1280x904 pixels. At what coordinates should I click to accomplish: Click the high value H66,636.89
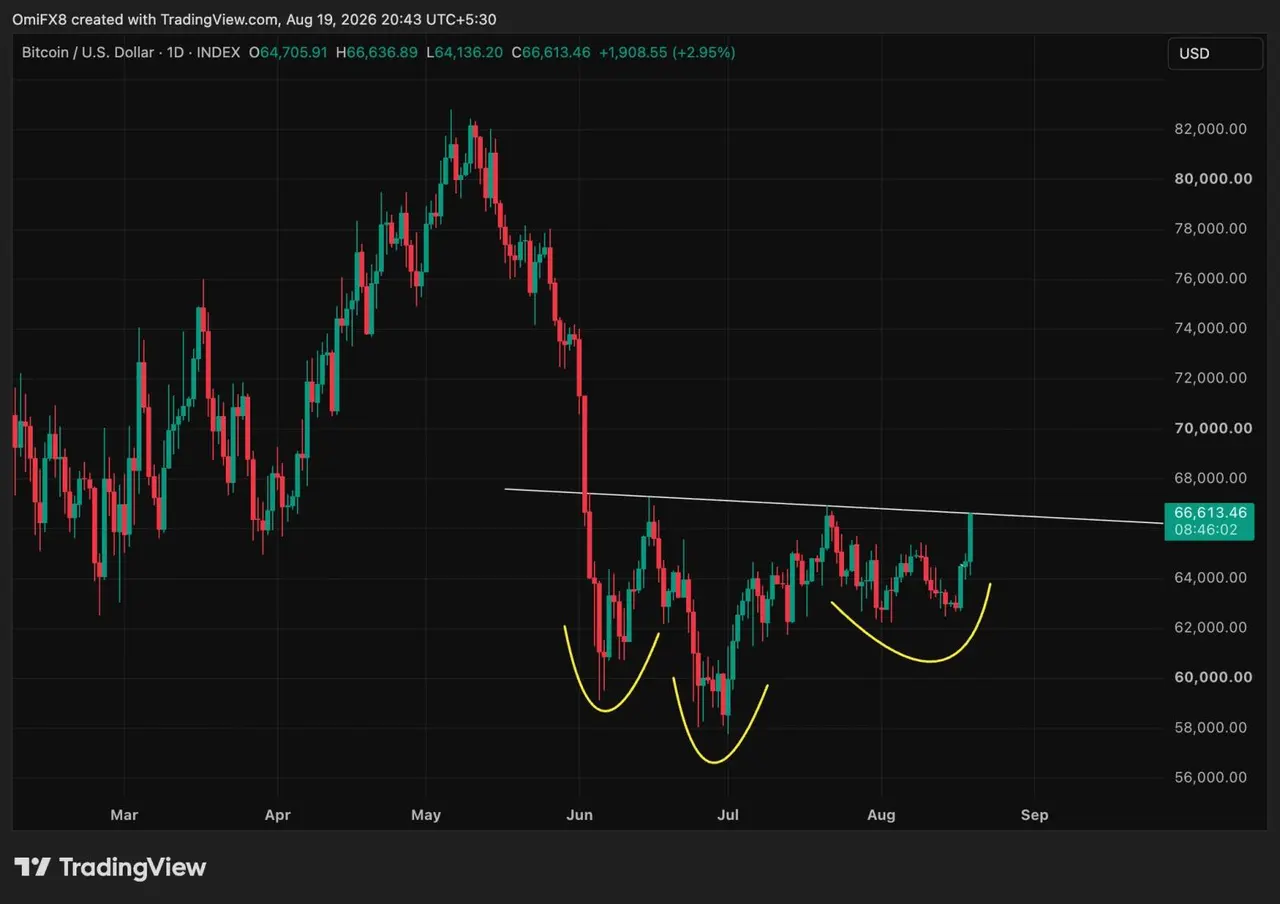point(378,51)
